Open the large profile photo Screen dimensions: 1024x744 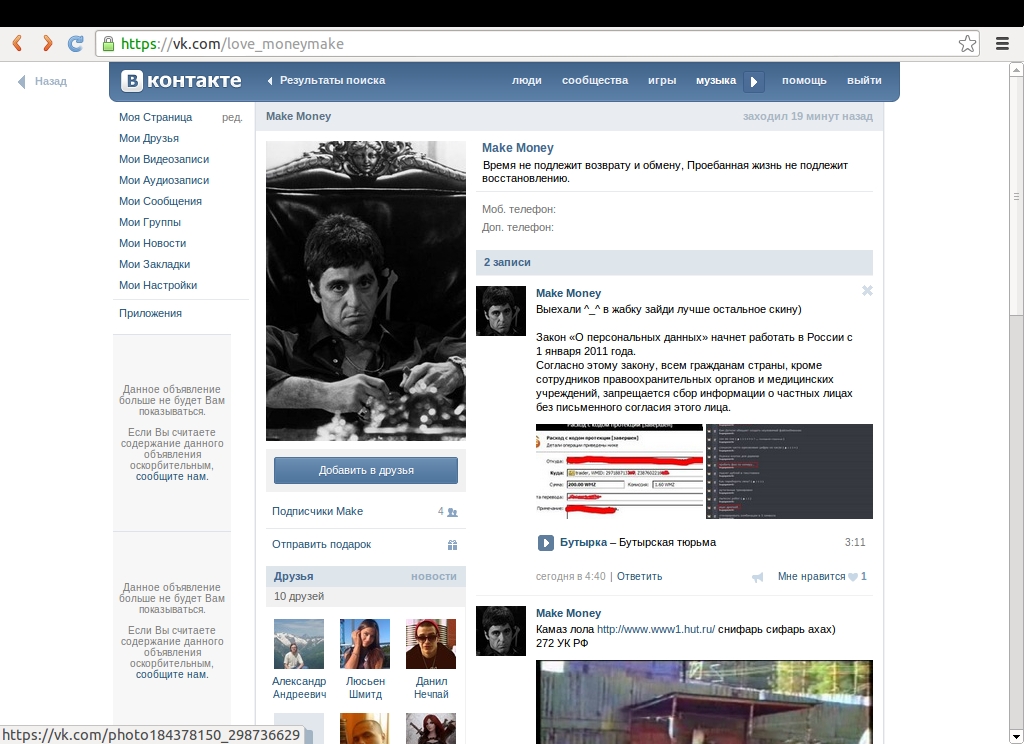click(366, 291)
